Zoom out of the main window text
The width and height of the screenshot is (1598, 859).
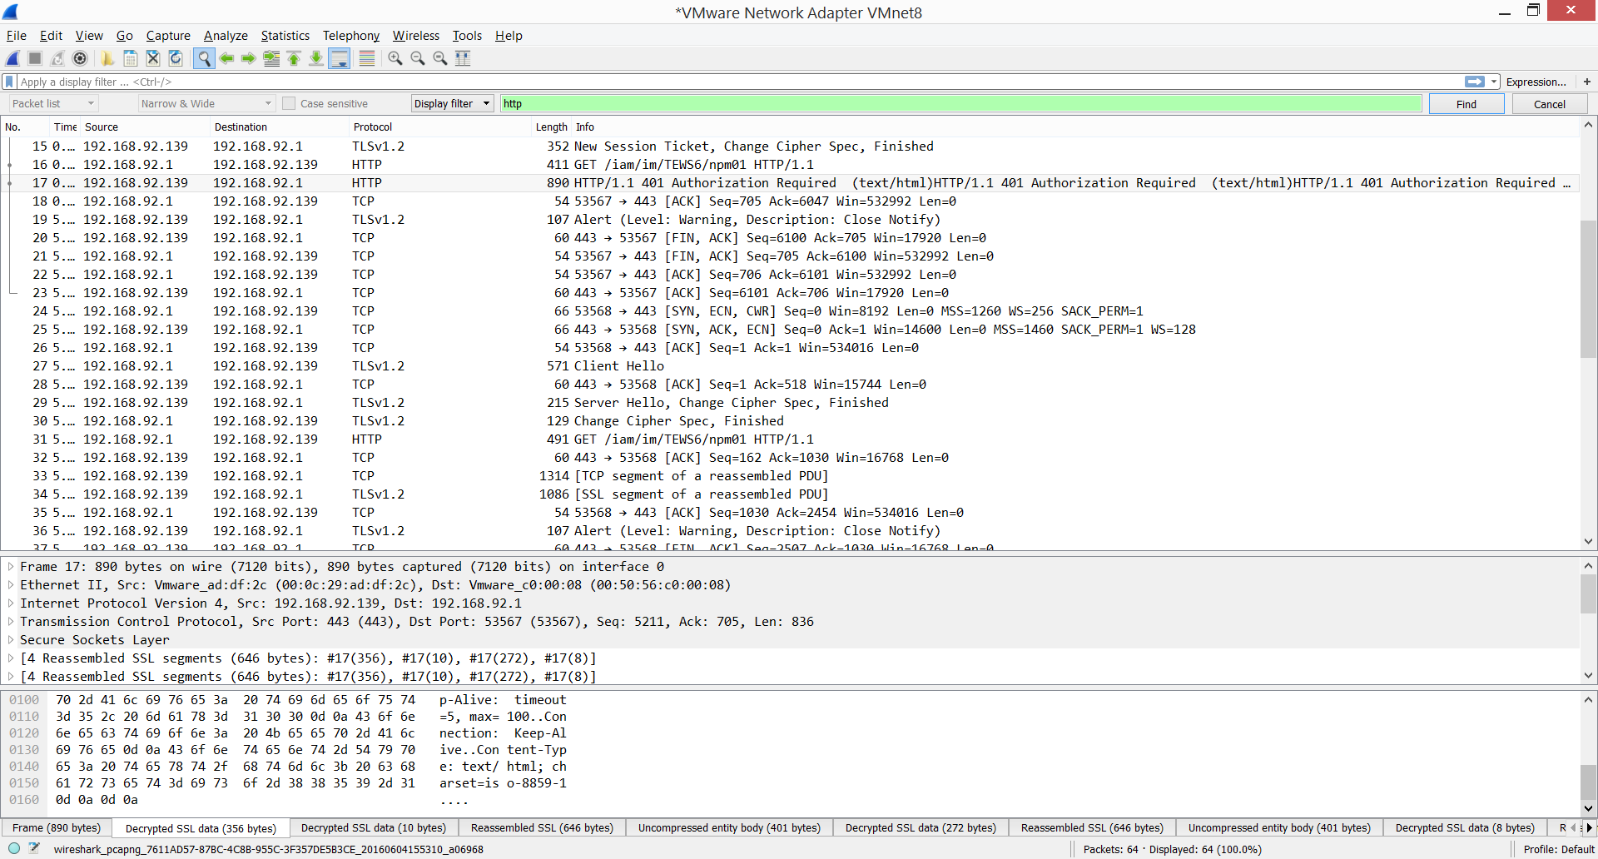(418, 59)
